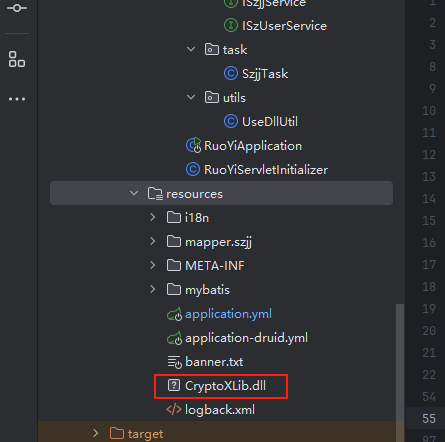Click the application-druid.yml Spring icon

coord(174,338)
